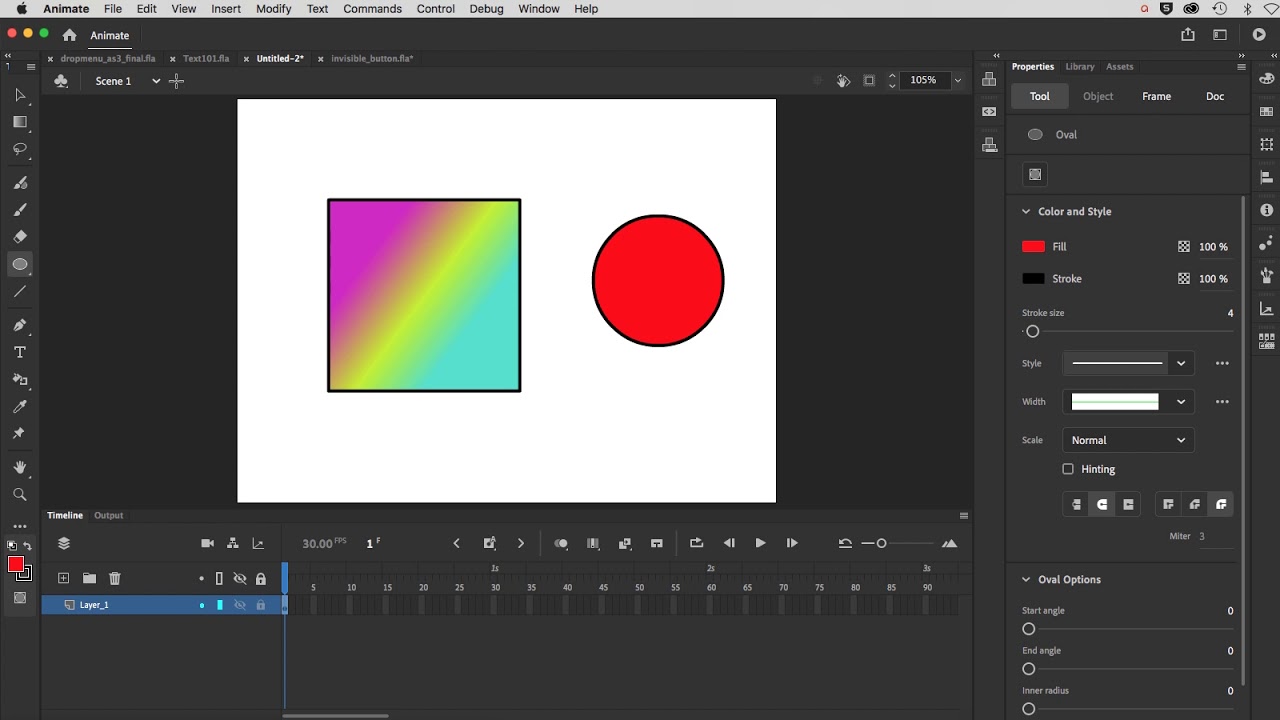Enable the Hinting checkbox
This screenshot has width=1280, height=720.
click(1068, 469)
